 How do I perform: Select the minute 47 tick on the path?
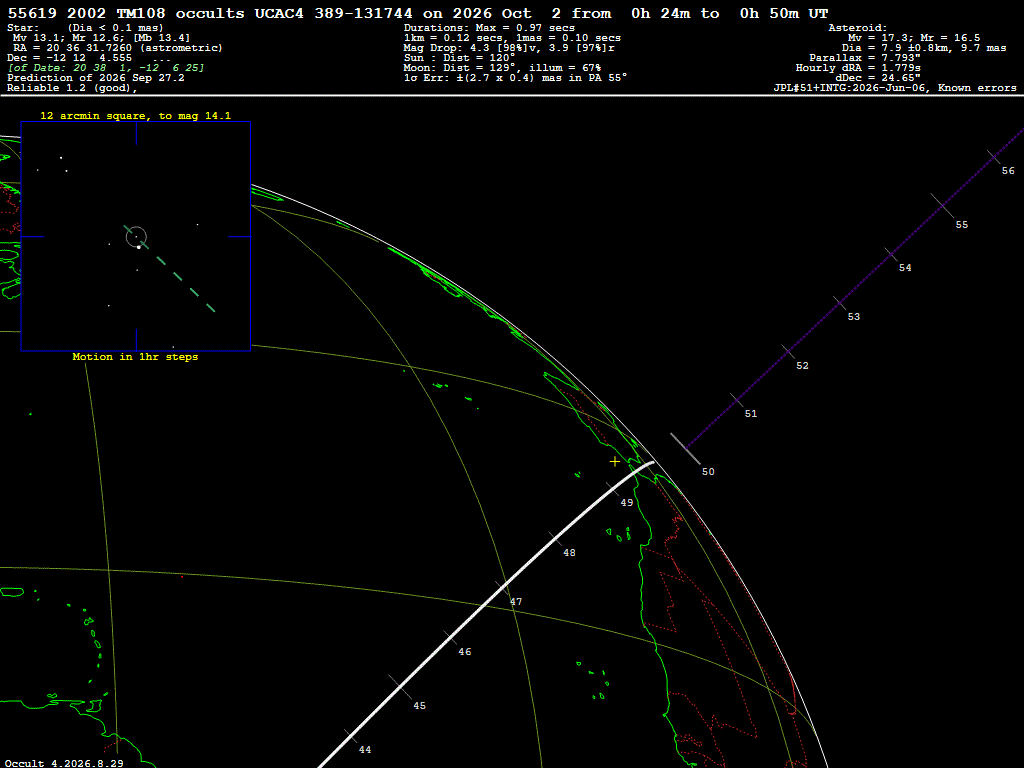502,588
